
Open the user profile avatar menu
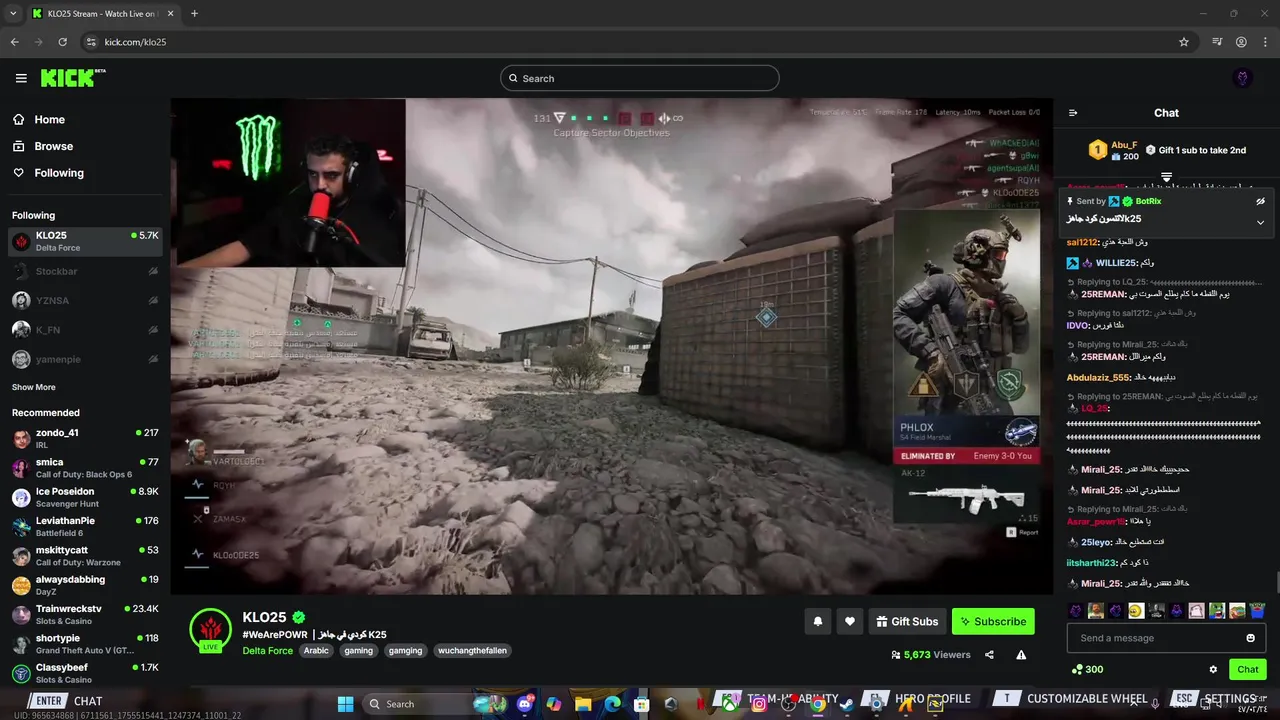pyautogui.click(x=1243, y=78)
